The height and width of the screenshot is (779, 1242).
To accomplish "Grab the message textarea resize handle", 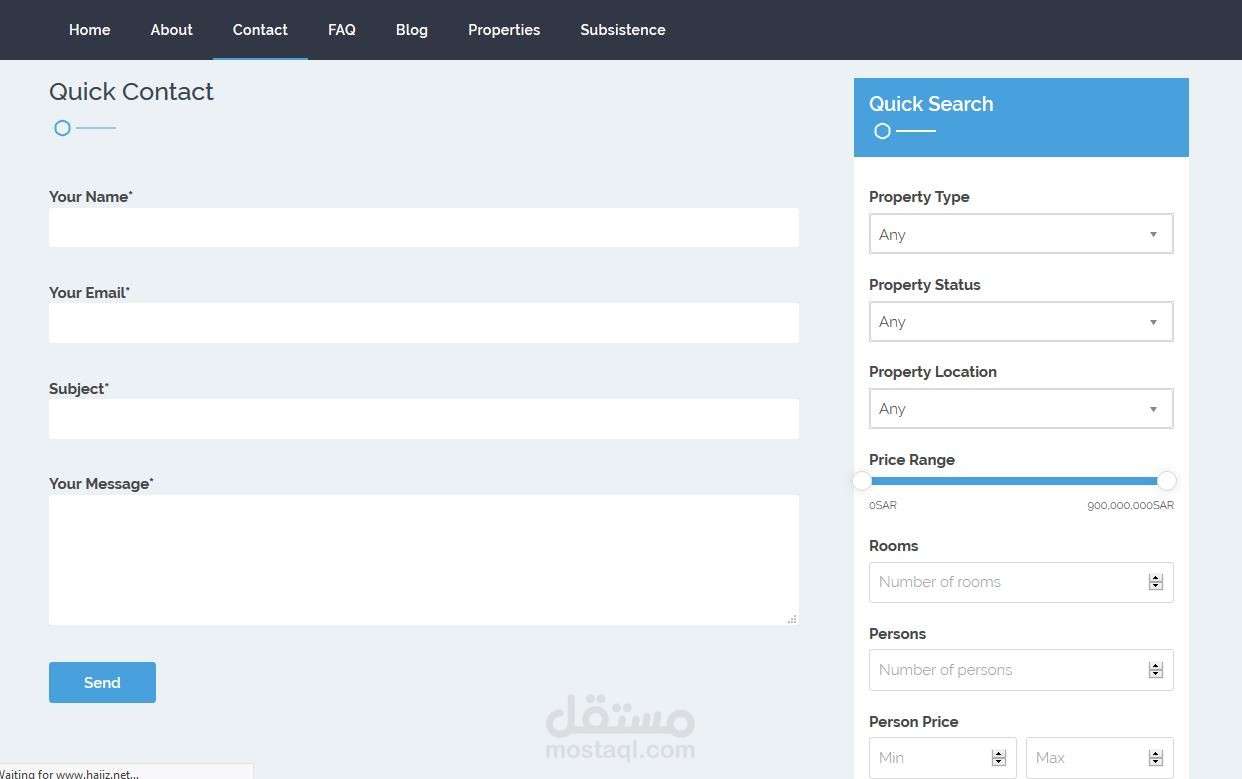I will [x=792, y=619].
